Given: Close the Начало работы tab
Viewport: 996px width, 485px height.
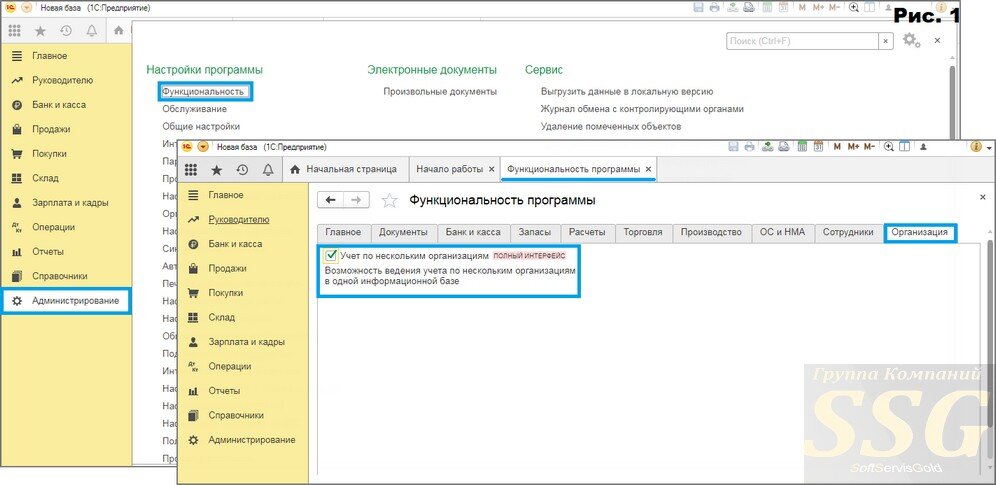Looking at the screenshot, I should (x=490, y=169).
